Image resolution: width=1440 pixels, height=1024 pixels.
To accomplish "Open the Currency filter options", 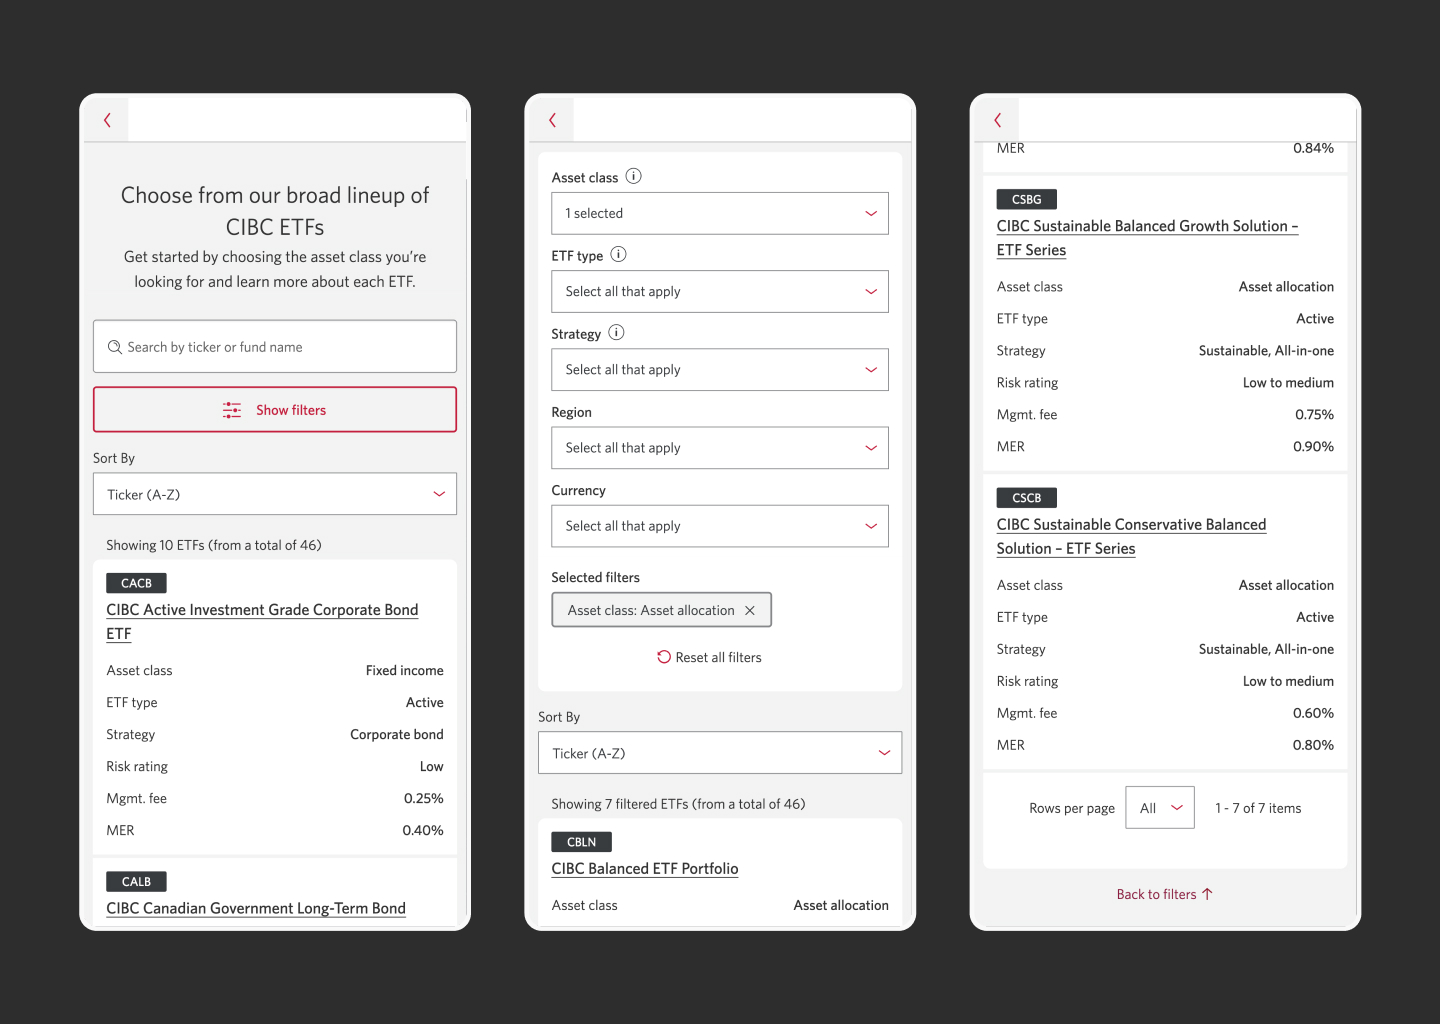I will (719, 525).
